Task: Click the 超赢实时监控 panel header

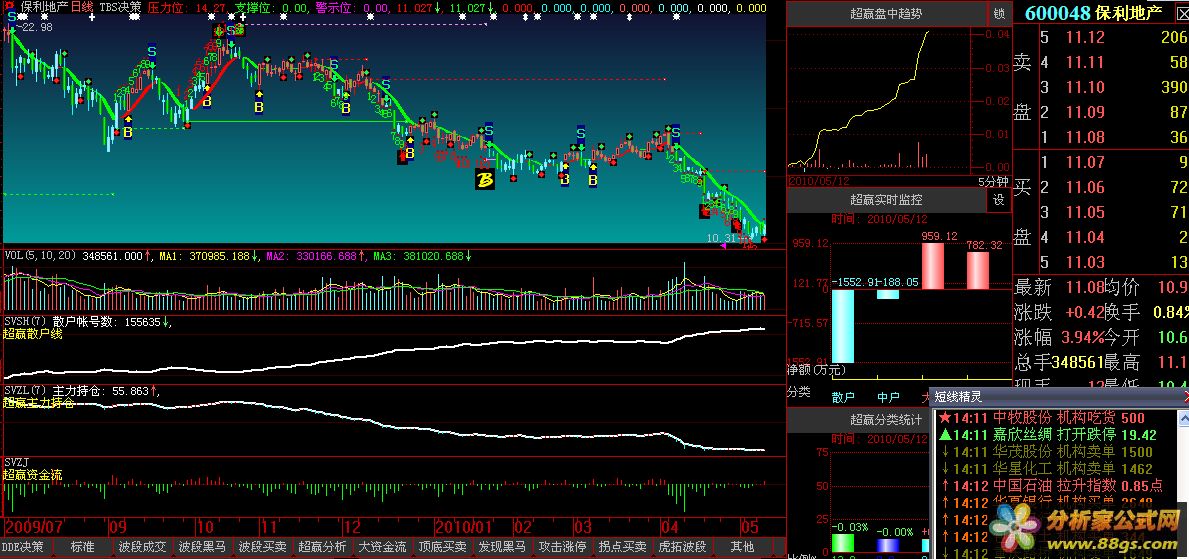Action: pyautogui.click(x=886, y=200)
